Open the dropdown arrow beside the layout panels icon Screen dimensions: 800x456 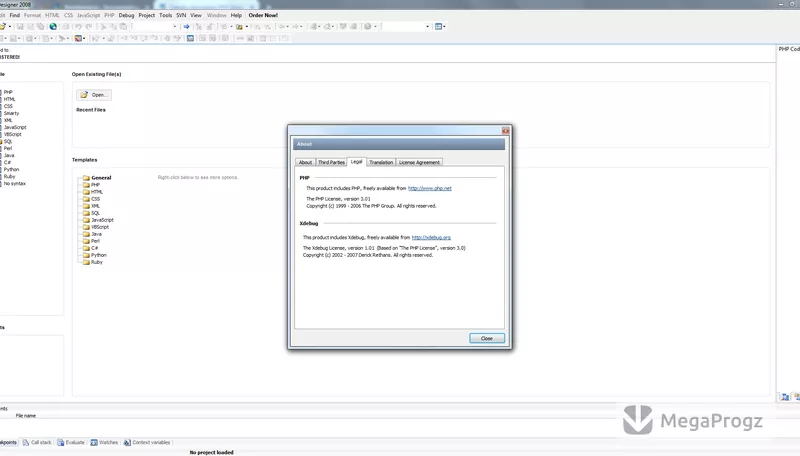tap(444, 27)
